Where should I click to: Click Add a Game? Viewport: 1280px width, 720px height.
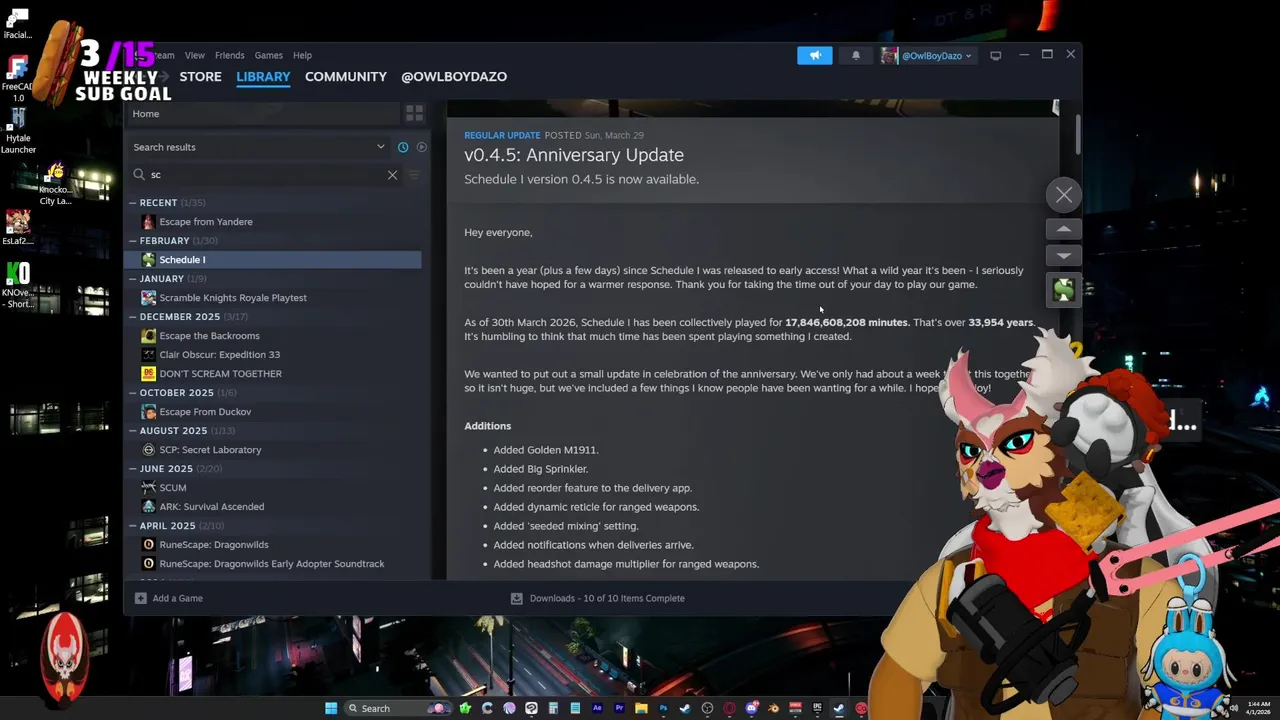click(x=169, y=599)
